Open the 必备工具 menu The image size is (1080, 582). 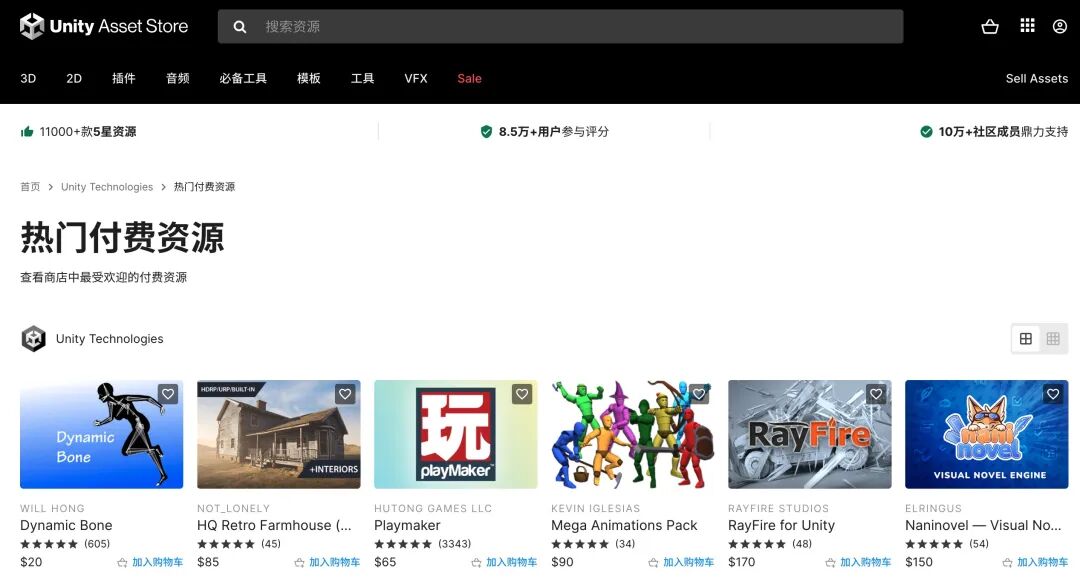click(x=243, y=79)
